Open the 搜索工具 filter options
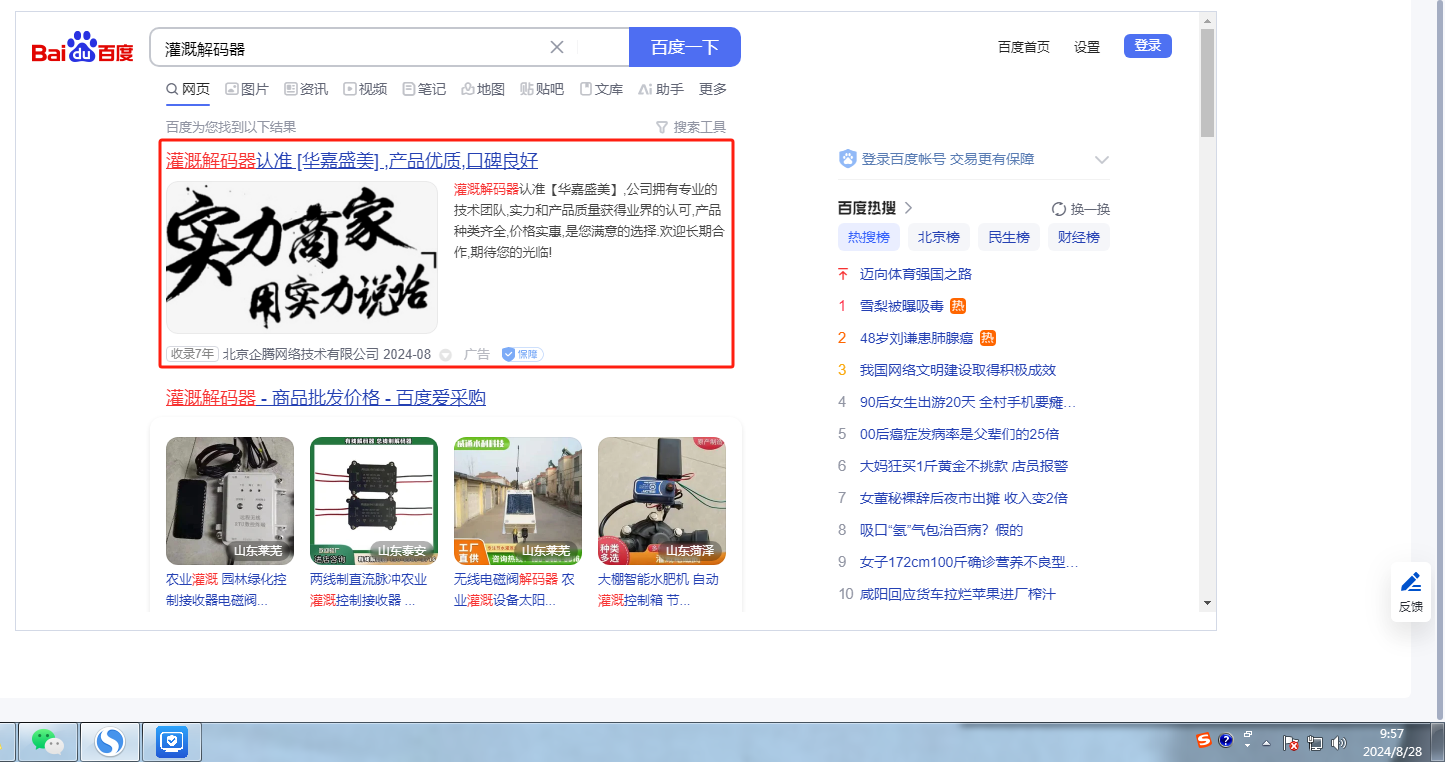 tap(690, 127)
